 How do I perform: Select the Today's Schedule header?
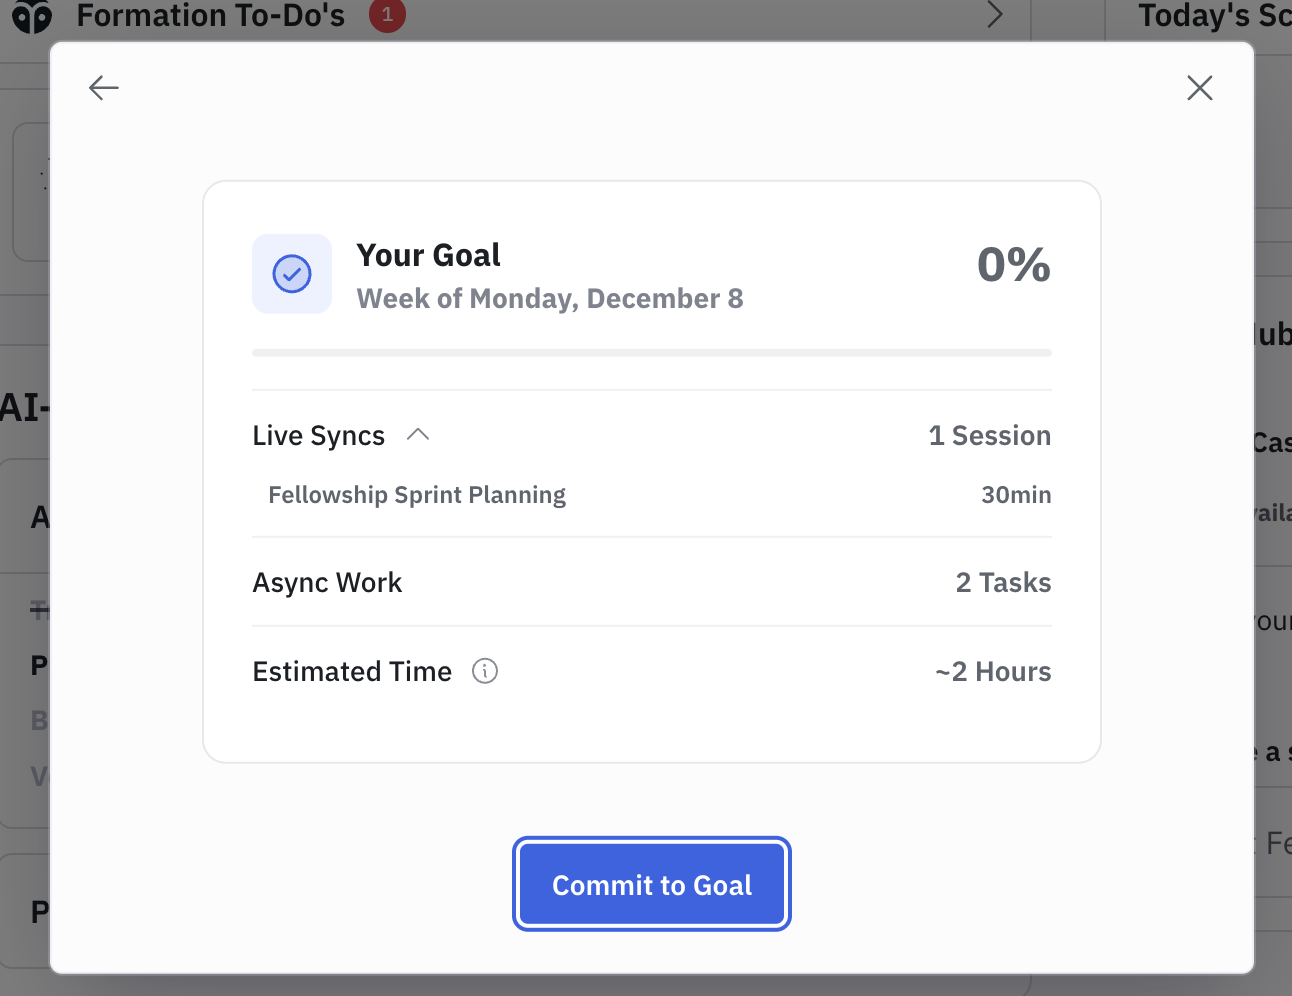[1213, 16]
